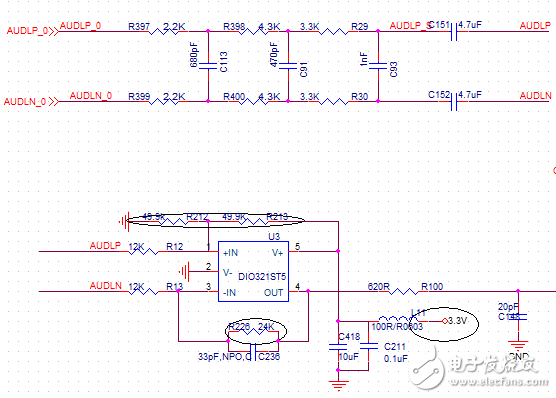Click the AUDLN net label after C152
Viewport: 556px width, 398px height.
[535, 96]
